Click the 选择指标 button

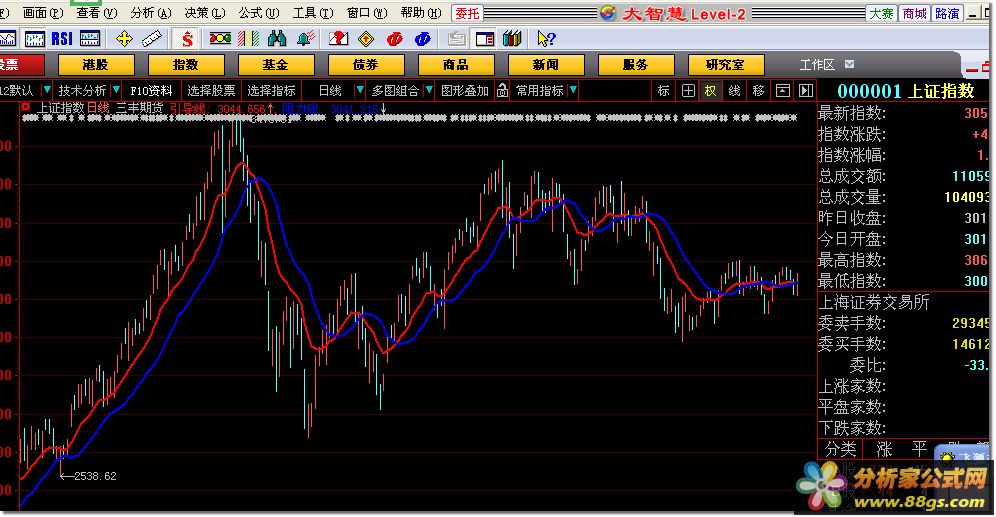click(x=272, y=91)
